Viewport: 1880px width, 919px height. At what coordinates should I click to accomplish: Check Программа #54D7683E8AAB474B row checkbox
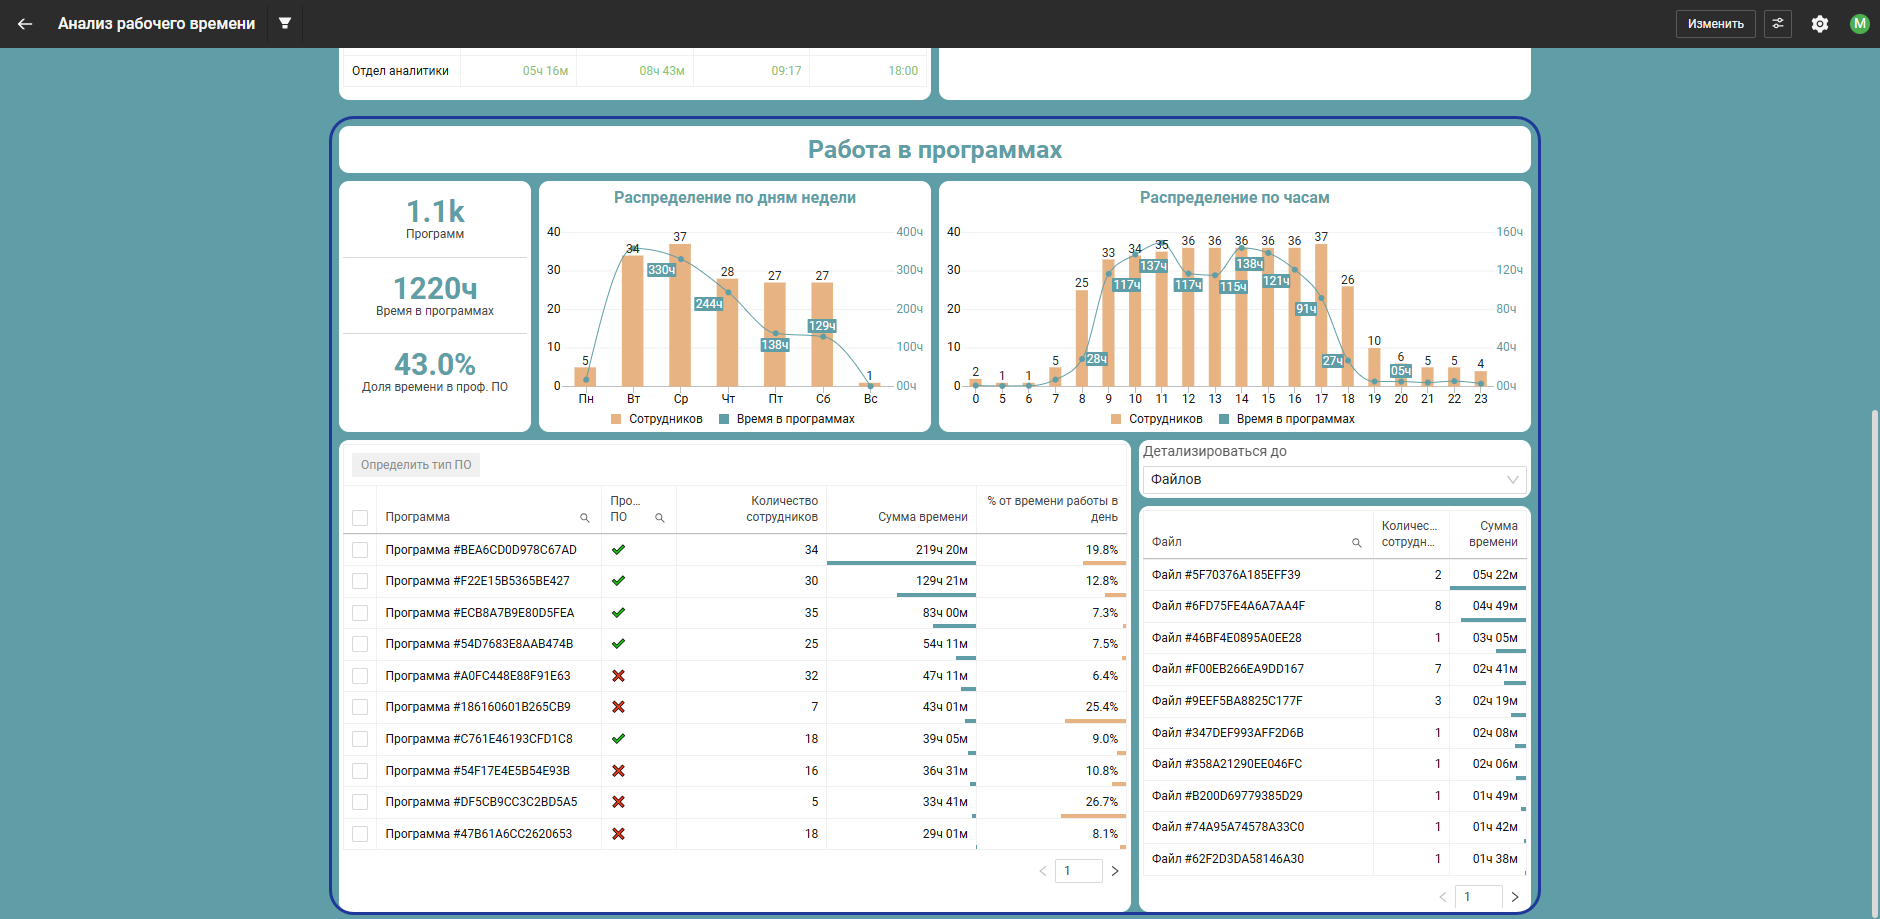[360, 644]
